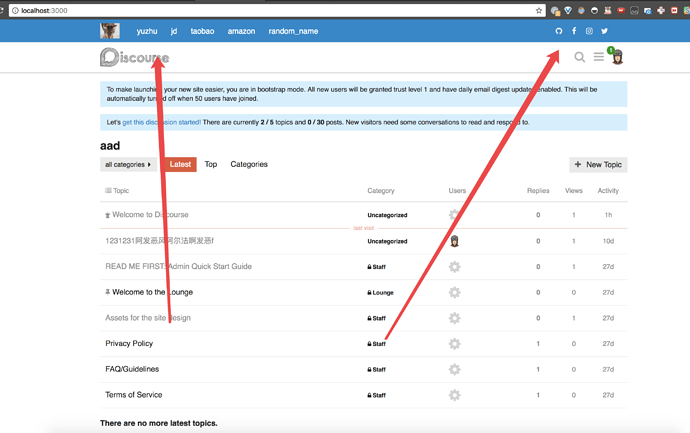Click the Category column header

tap(381, 191)
